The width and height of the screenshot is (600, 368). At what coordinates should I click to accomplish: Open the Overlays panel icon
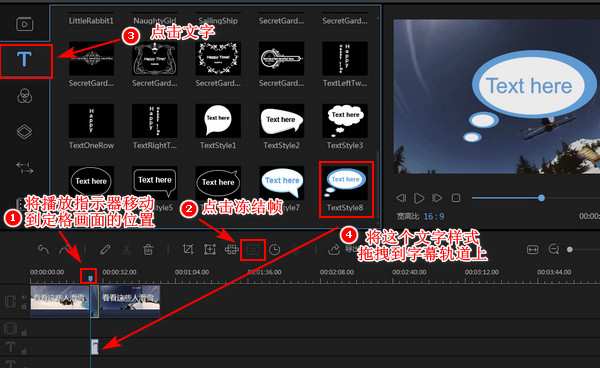click(24, 132)
